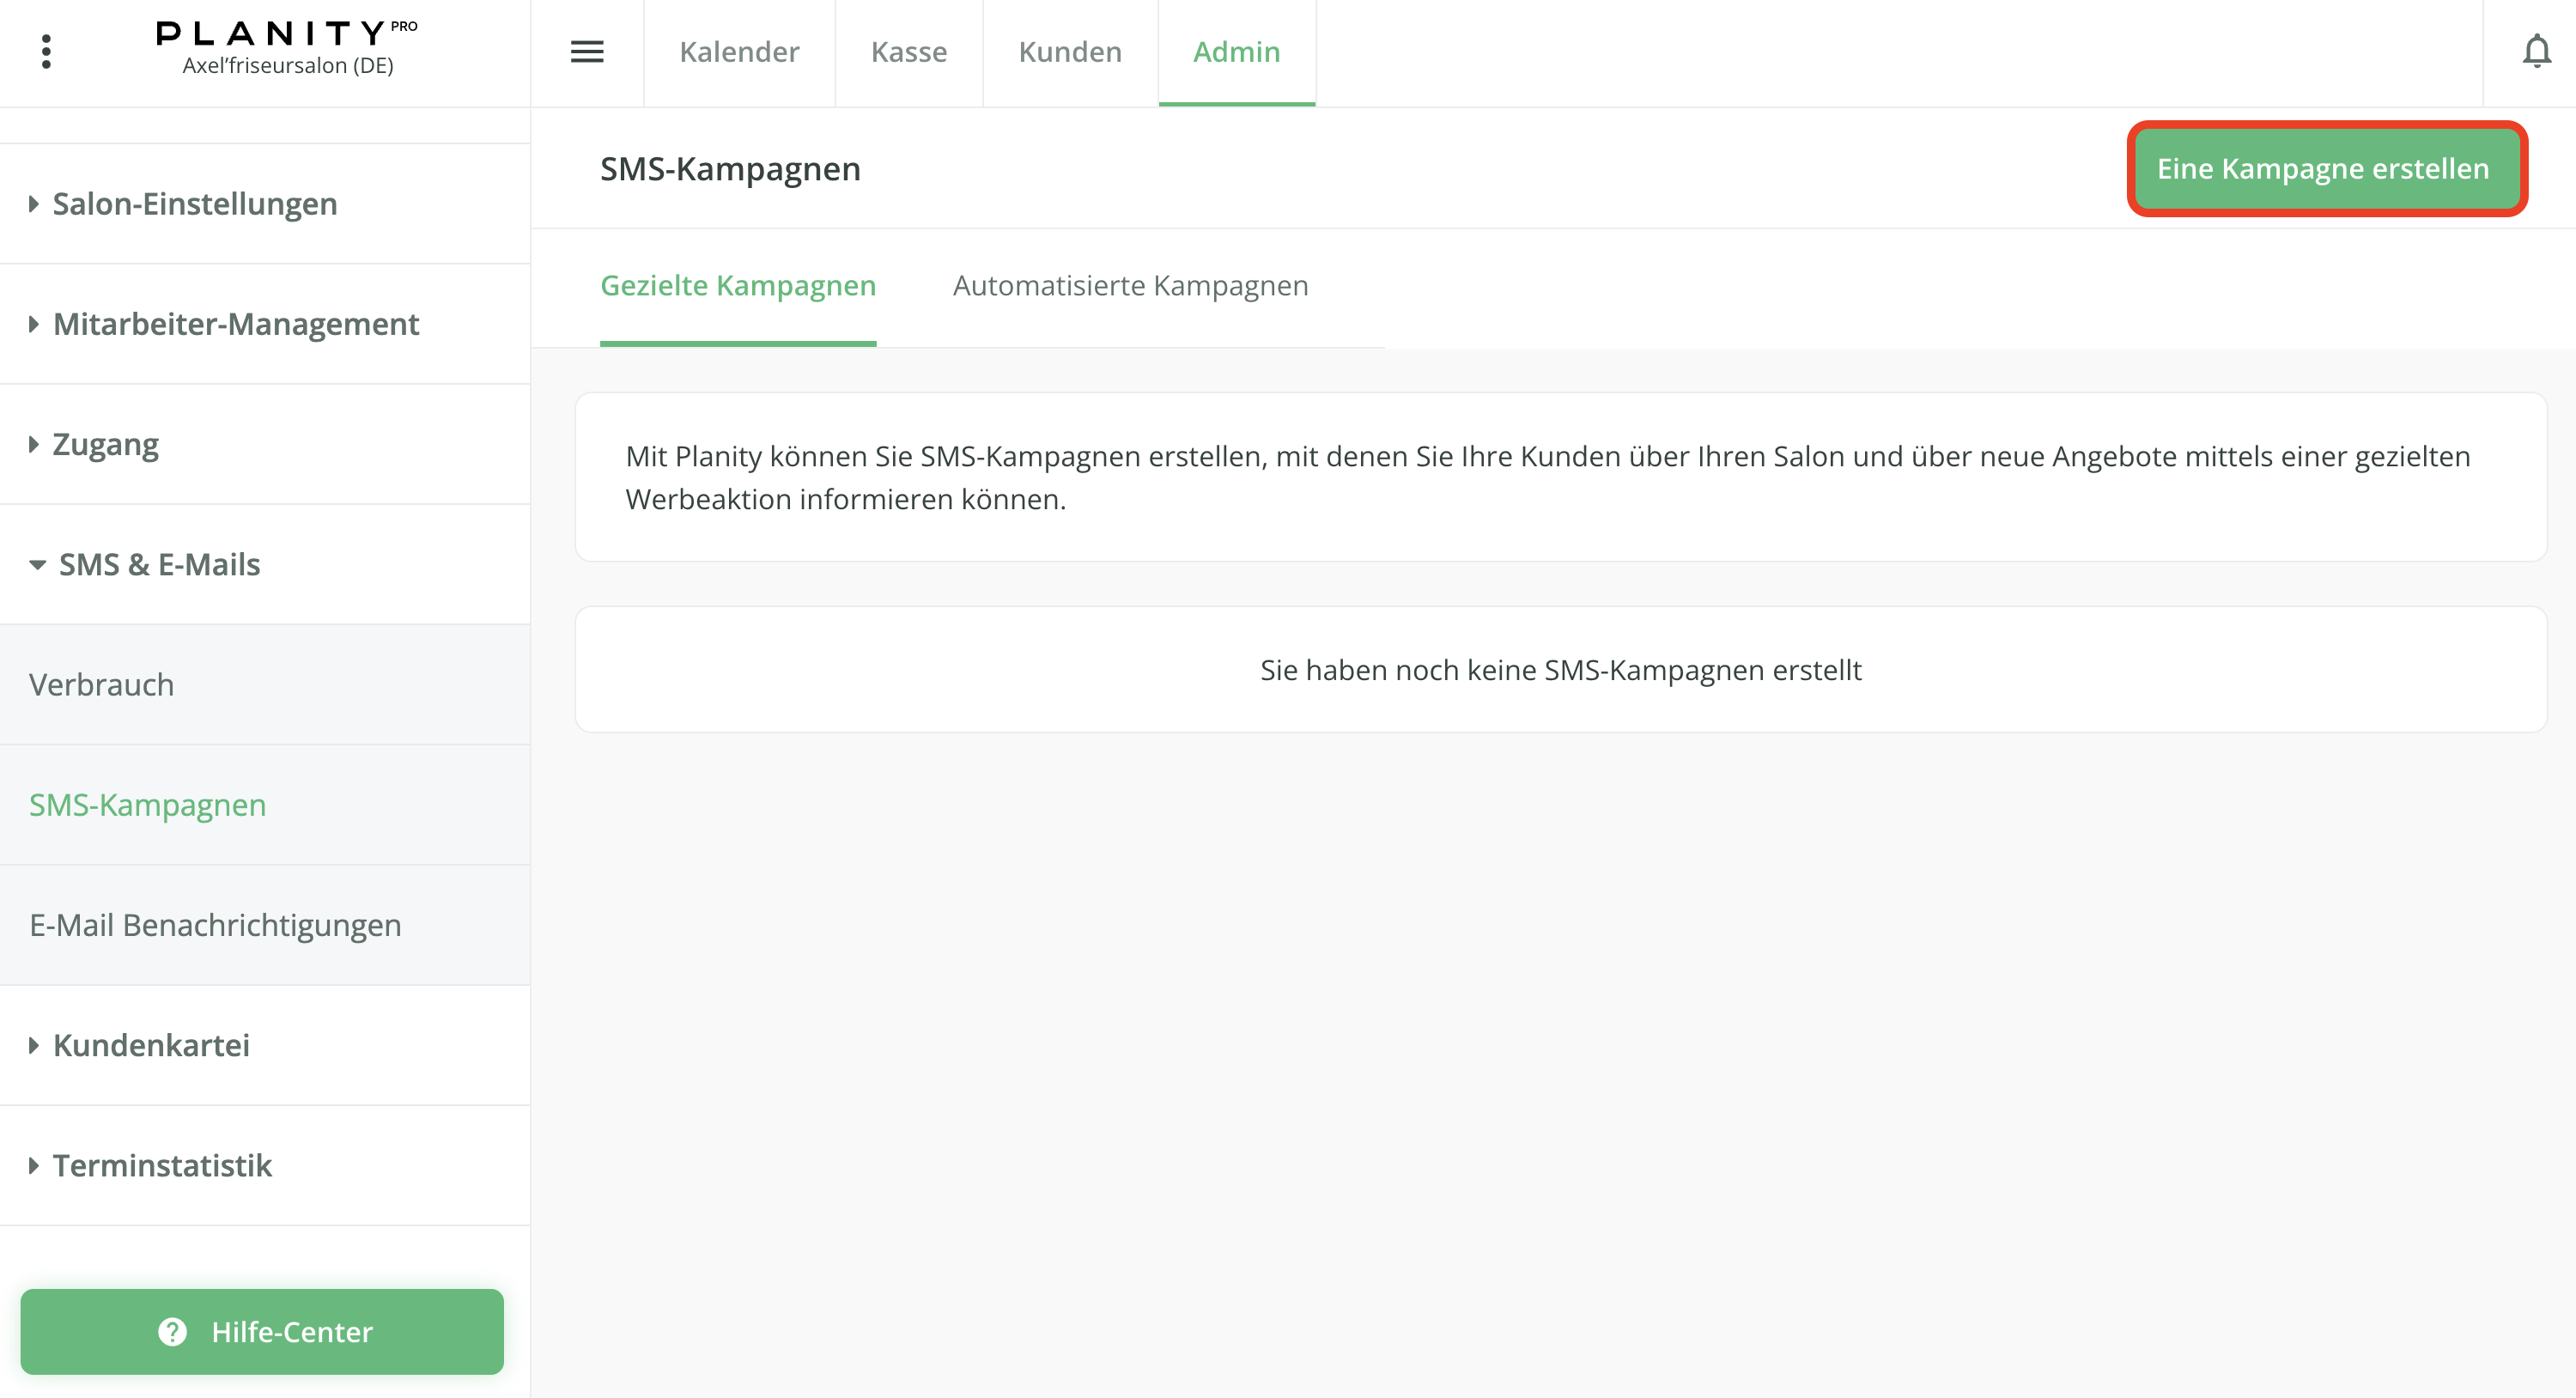Open the Gezielte Kampagnen tab
Screen dimensions: 2576x1398
[x=737, y=286]
